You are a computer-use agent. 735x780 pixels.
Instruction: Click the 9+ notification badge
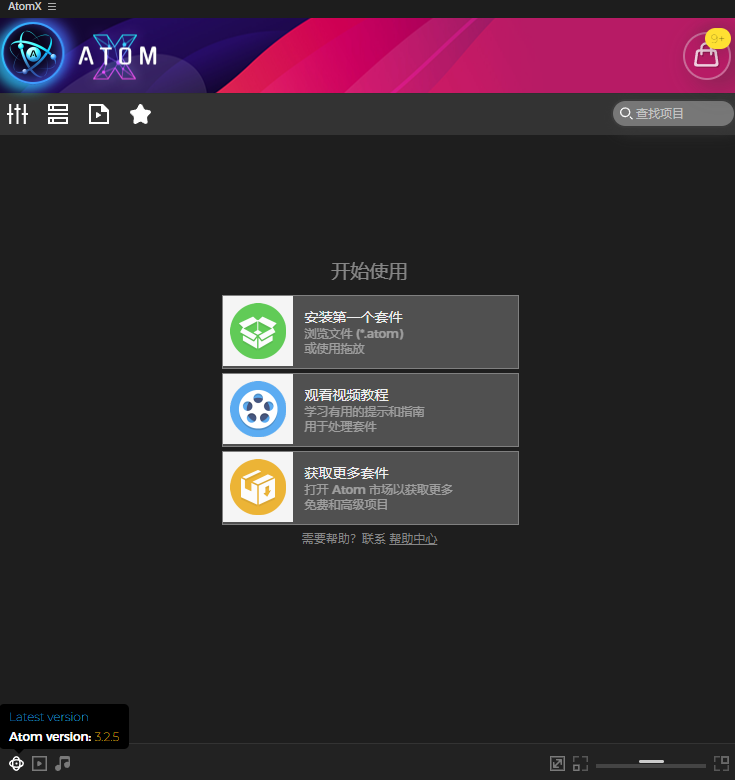718,38
